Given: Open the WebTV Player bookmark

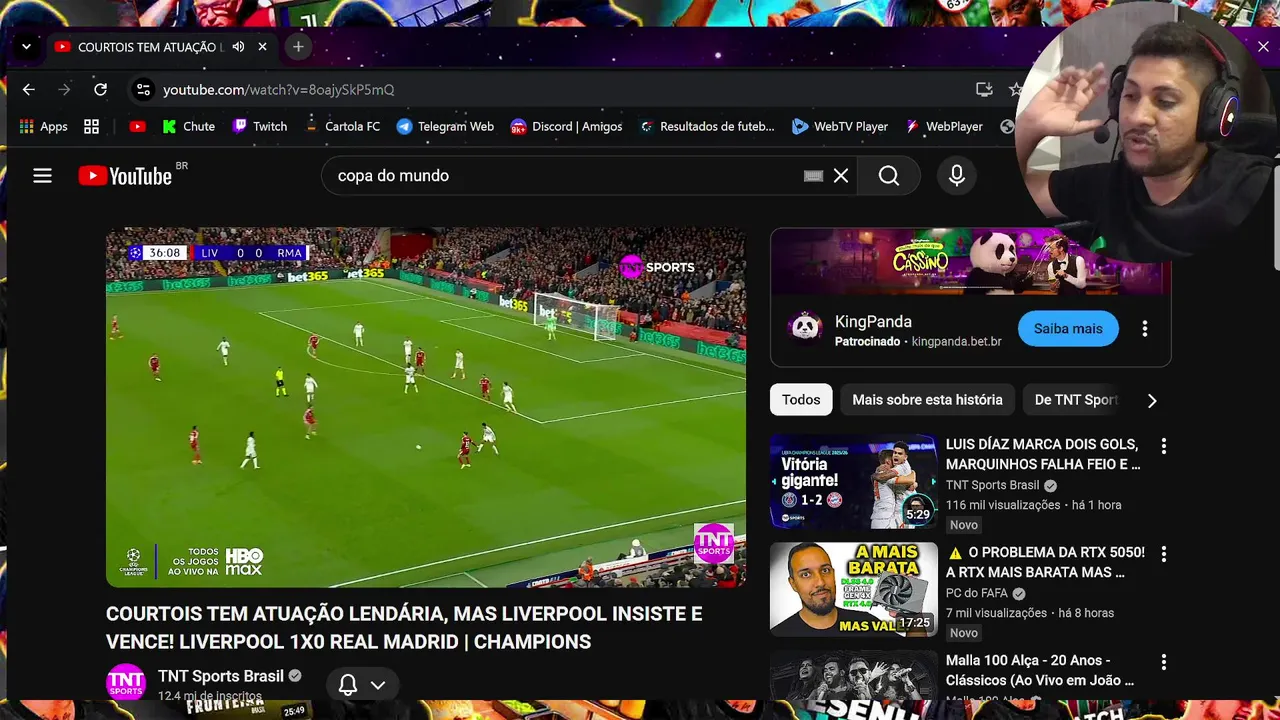Looking at the screenshot, I should pos(840,126).
